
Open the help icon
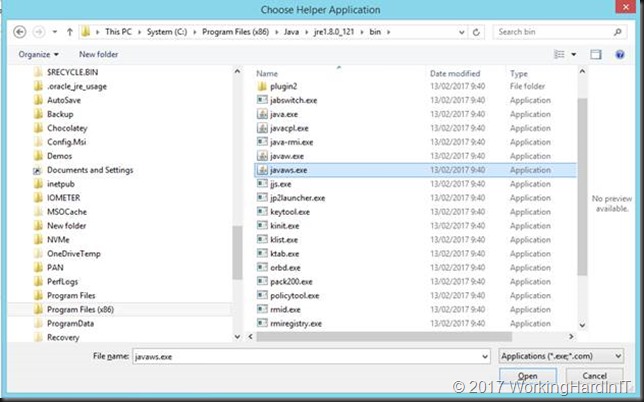coord(620,54)
